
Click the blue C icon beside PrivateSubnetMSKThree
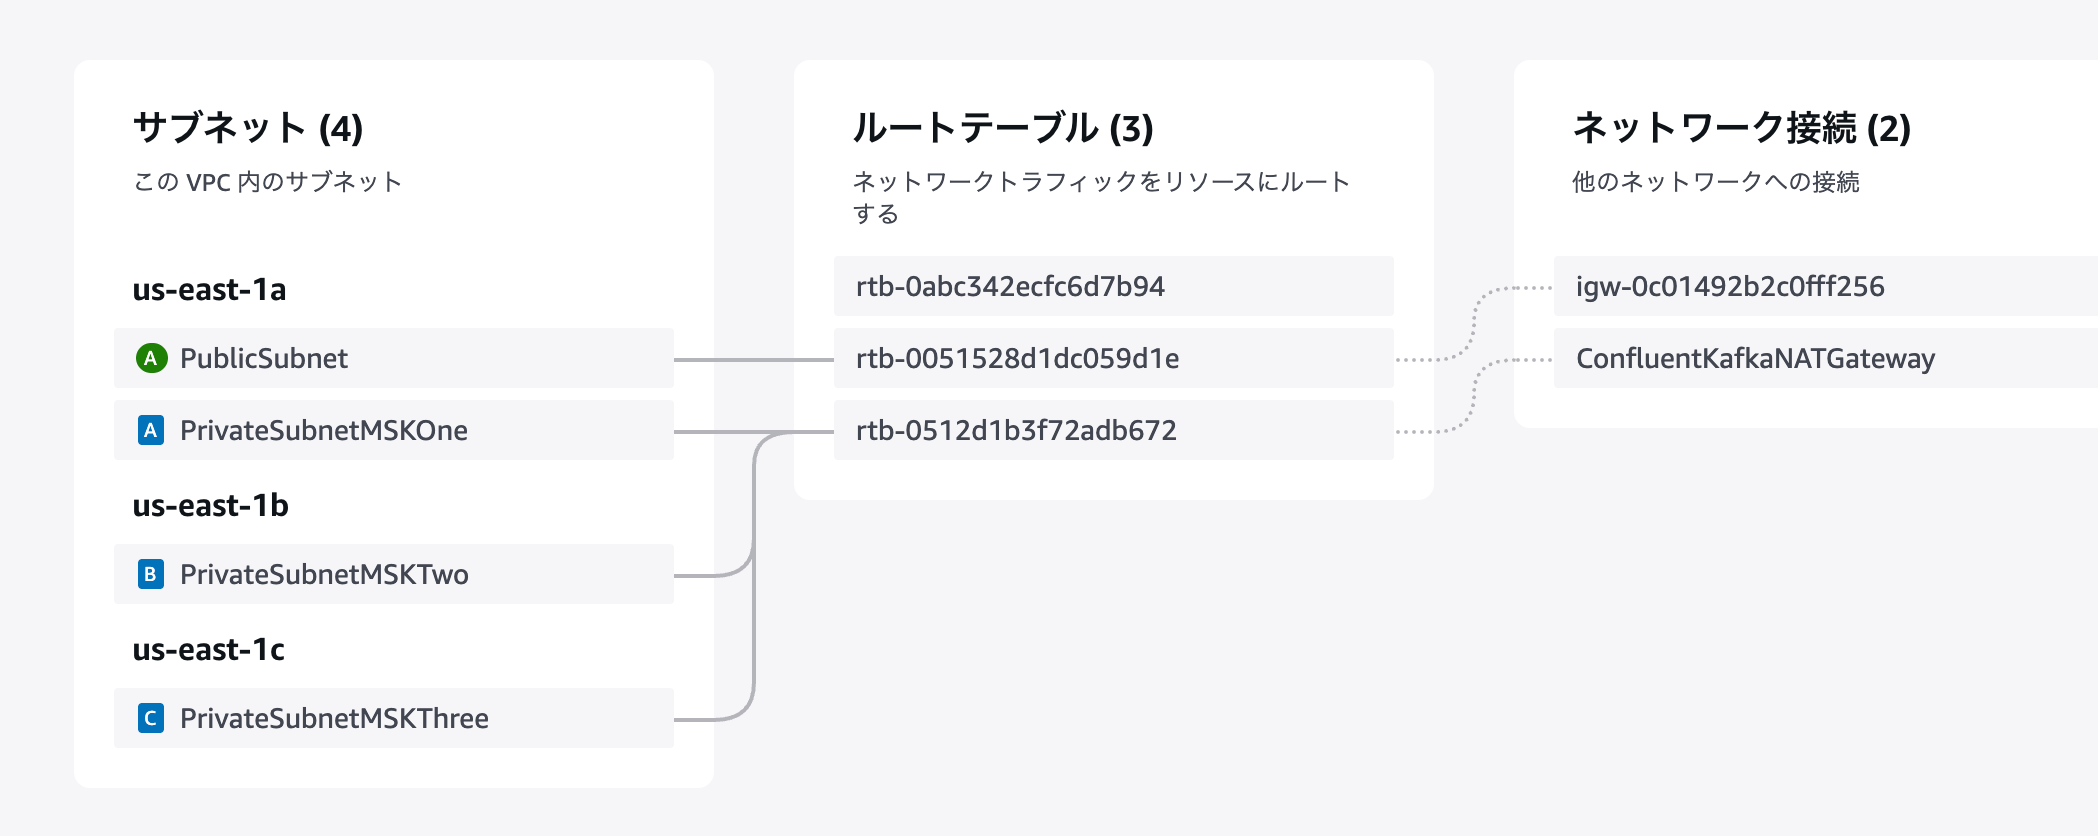(151, 718)
